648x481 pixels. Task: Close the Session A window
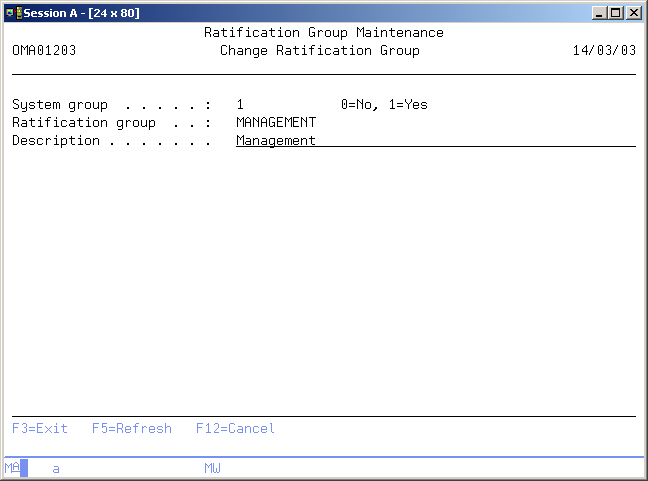[634, 13]
